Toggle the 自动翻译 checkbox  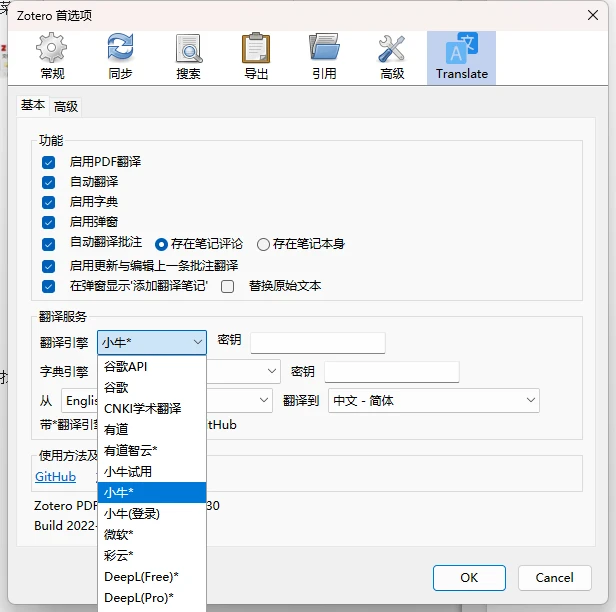(48, 182)
